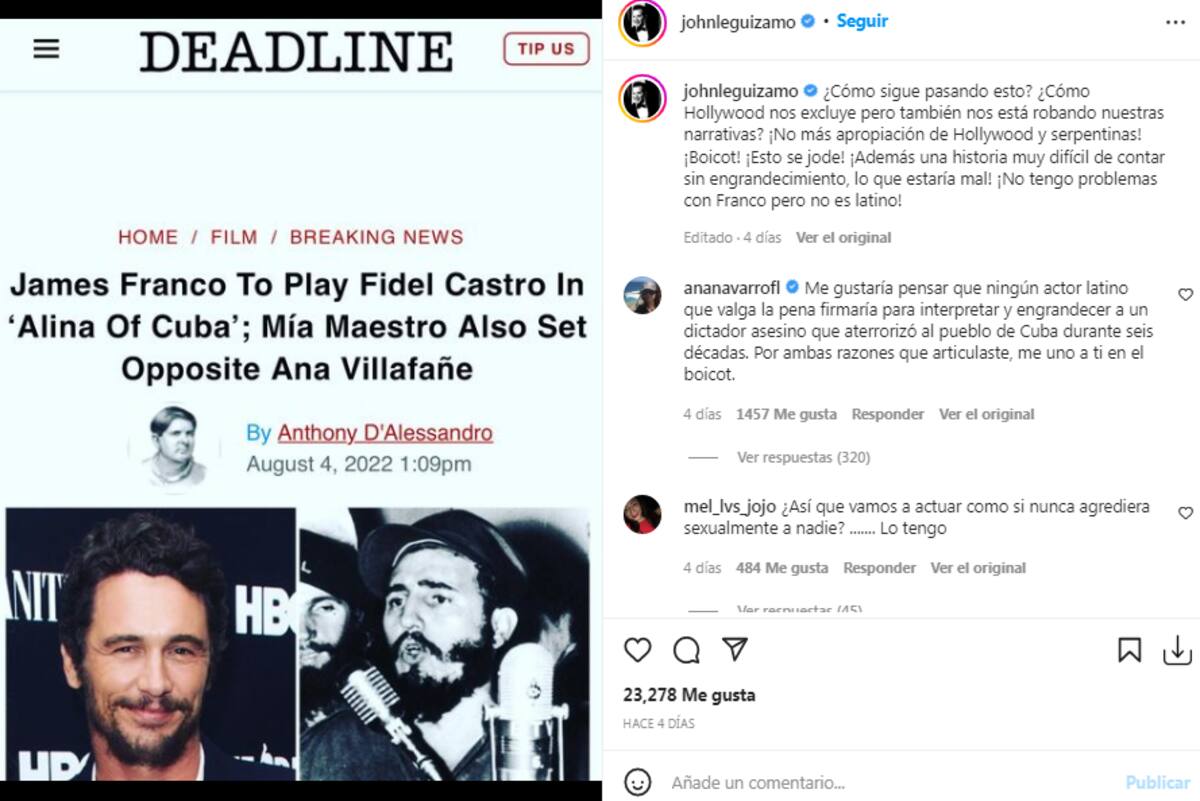The image size is (1200, 801).
Task: Like ananavarrofl's comment with its heart
Action: [1186, 295]
